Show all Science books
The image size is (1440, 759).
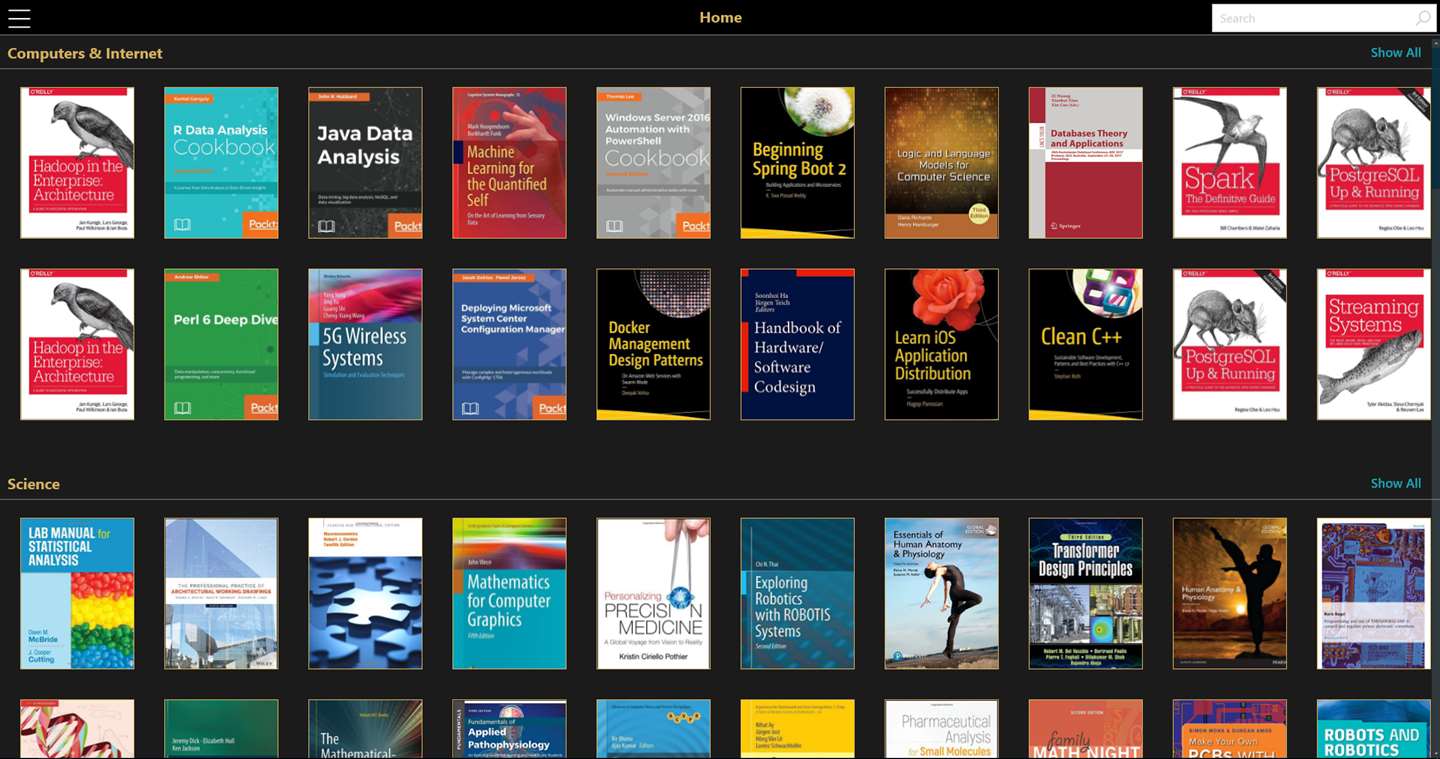pyautogui.click(x=1395, y=483)
